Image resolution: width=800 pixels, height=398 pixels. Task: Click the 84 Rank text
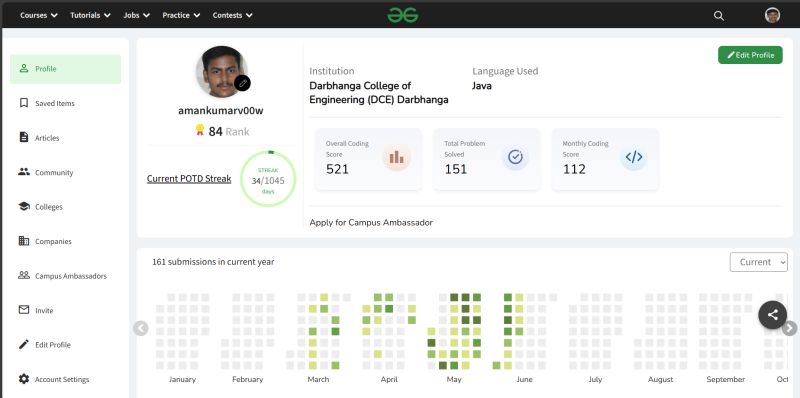click(229, 132)
